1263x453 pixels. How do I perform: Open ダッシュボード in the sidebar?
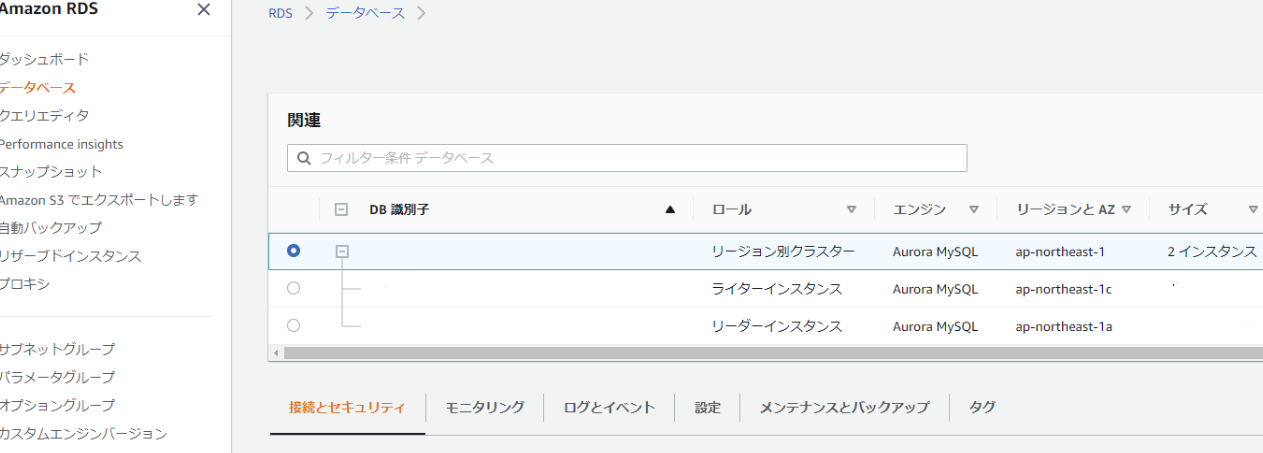[x=43, y=59]
